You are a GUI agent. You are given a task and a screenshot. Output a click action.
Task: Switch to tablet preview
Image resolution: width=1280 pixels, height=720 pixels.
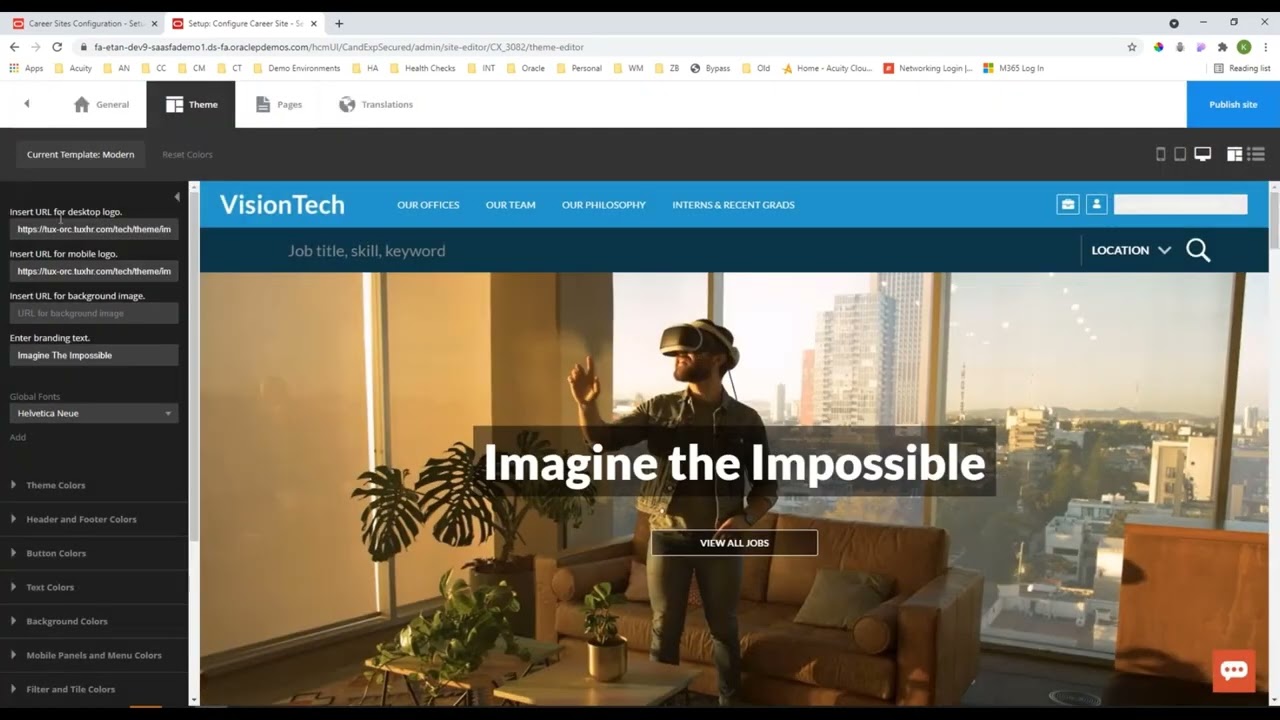pyautogui.click(x=1180, y=154)
